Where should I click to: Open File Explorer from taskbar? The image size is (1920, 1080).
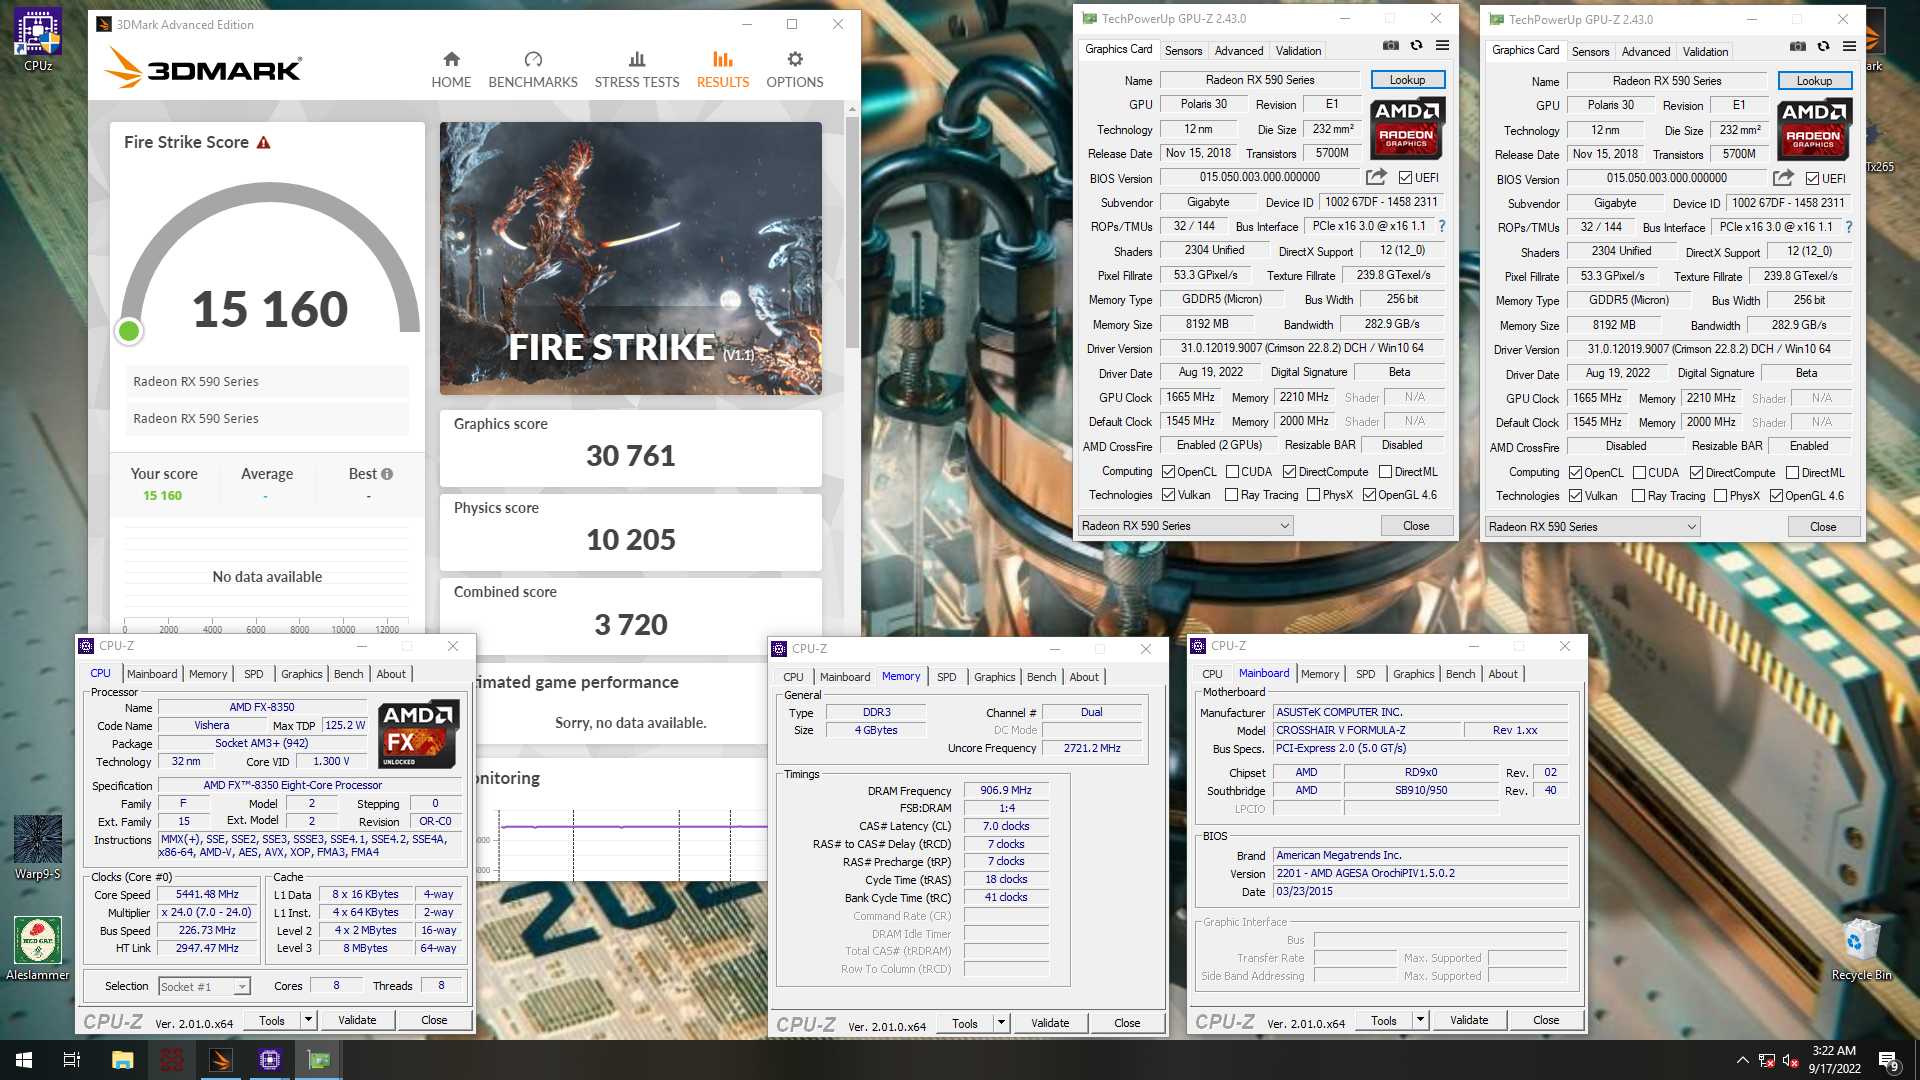tap(122, 1060)
